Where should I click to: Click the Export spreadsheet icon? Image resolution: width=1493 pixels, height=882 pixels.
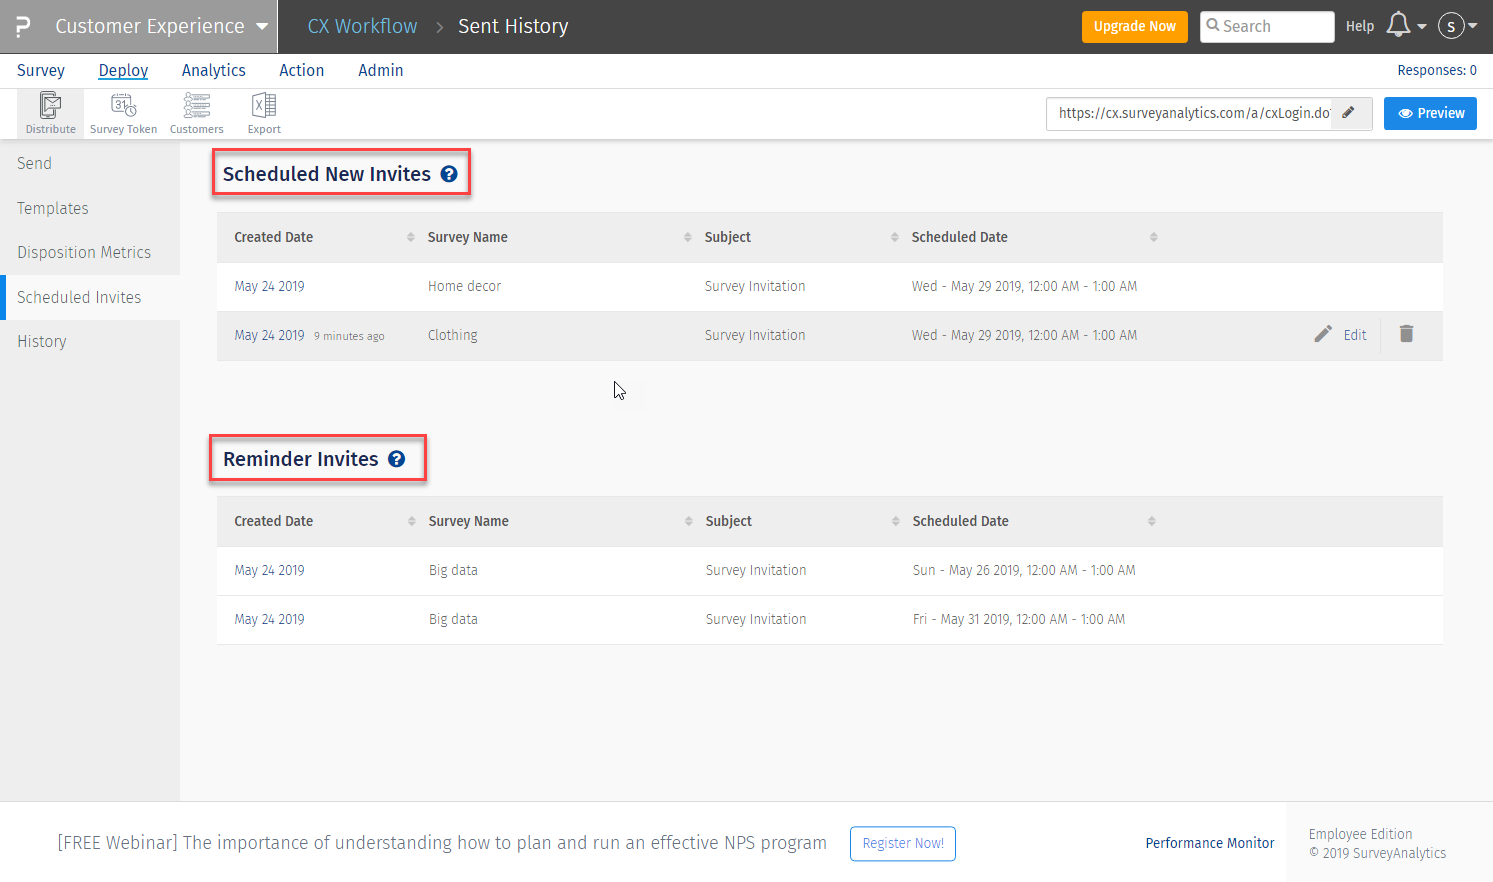tap(264, 113)
